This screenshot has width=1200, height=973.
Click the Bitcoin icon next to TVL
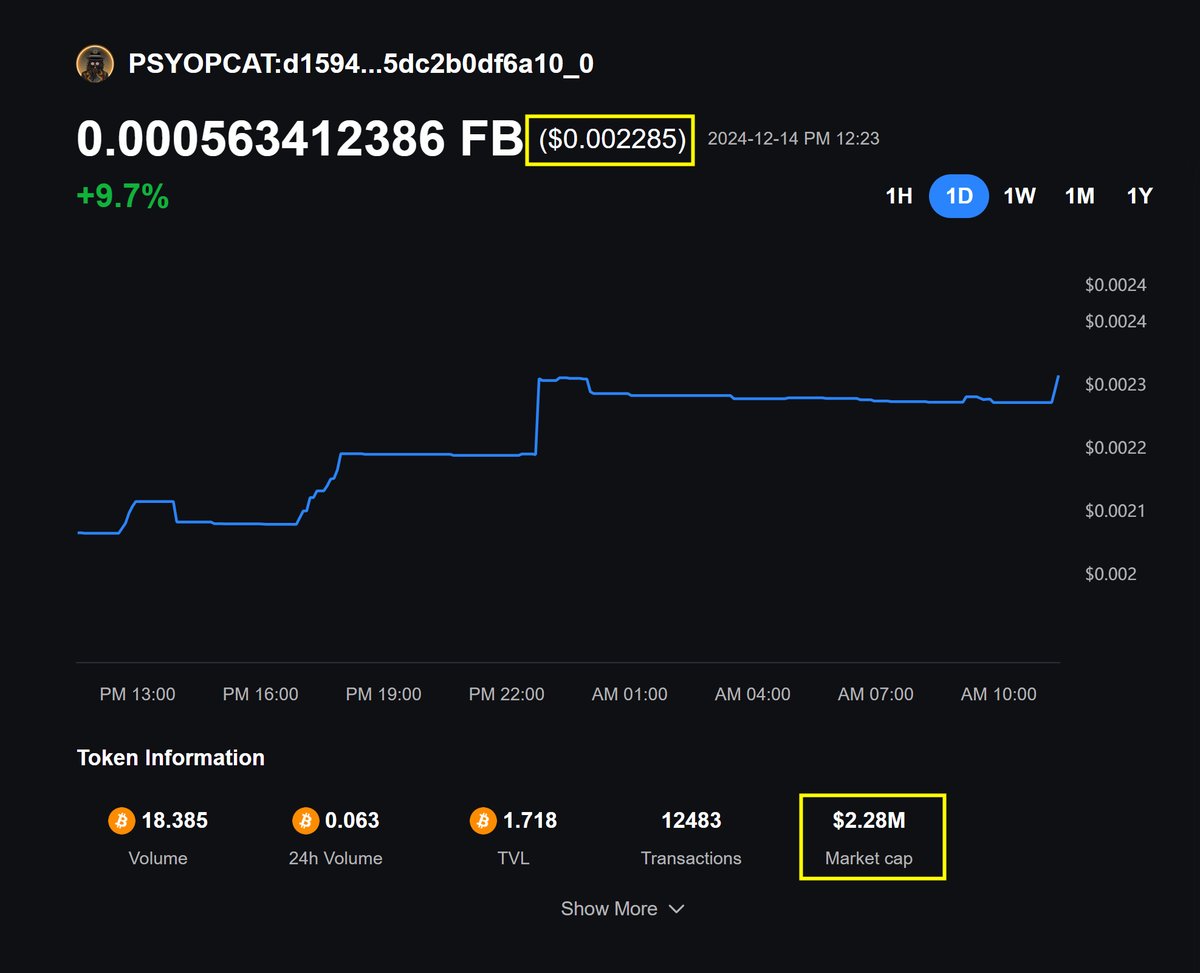482,820
